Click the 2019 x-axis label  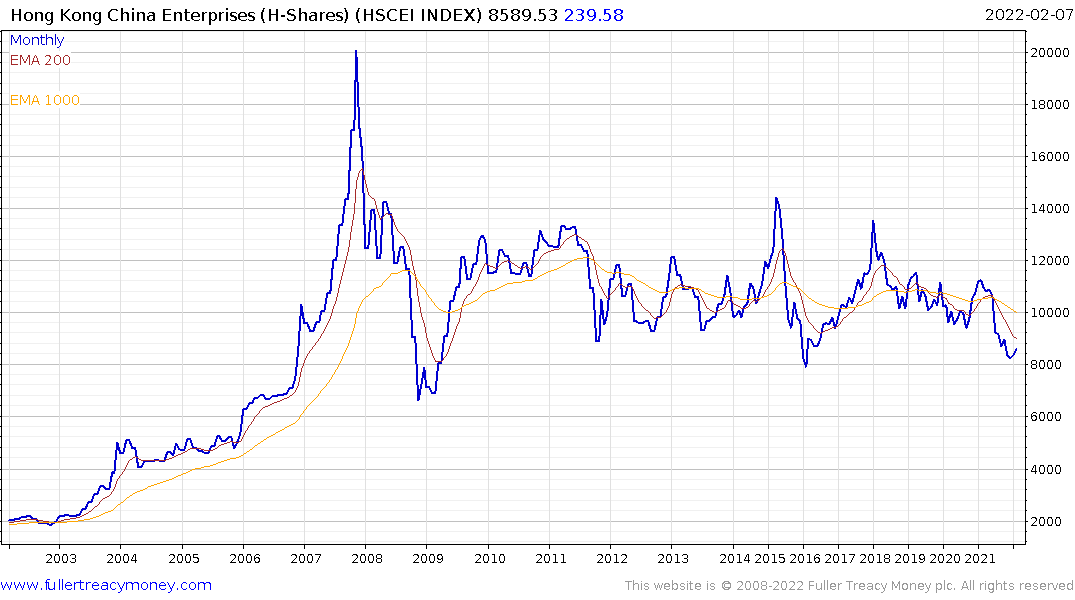click(x=910, y=559)
